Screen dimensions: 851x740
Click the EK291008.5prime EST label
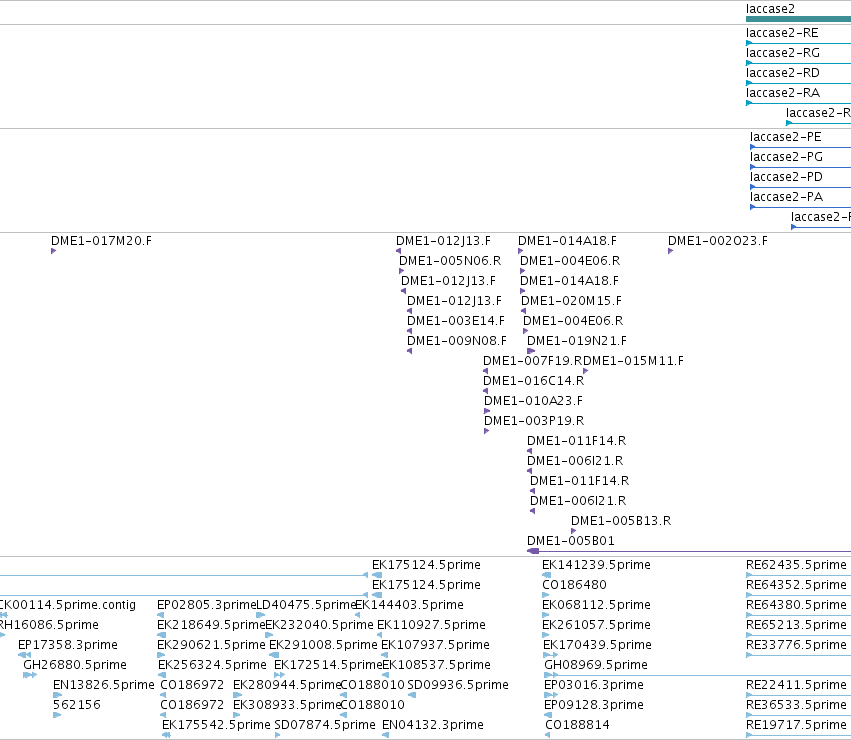tap(323, 646)
